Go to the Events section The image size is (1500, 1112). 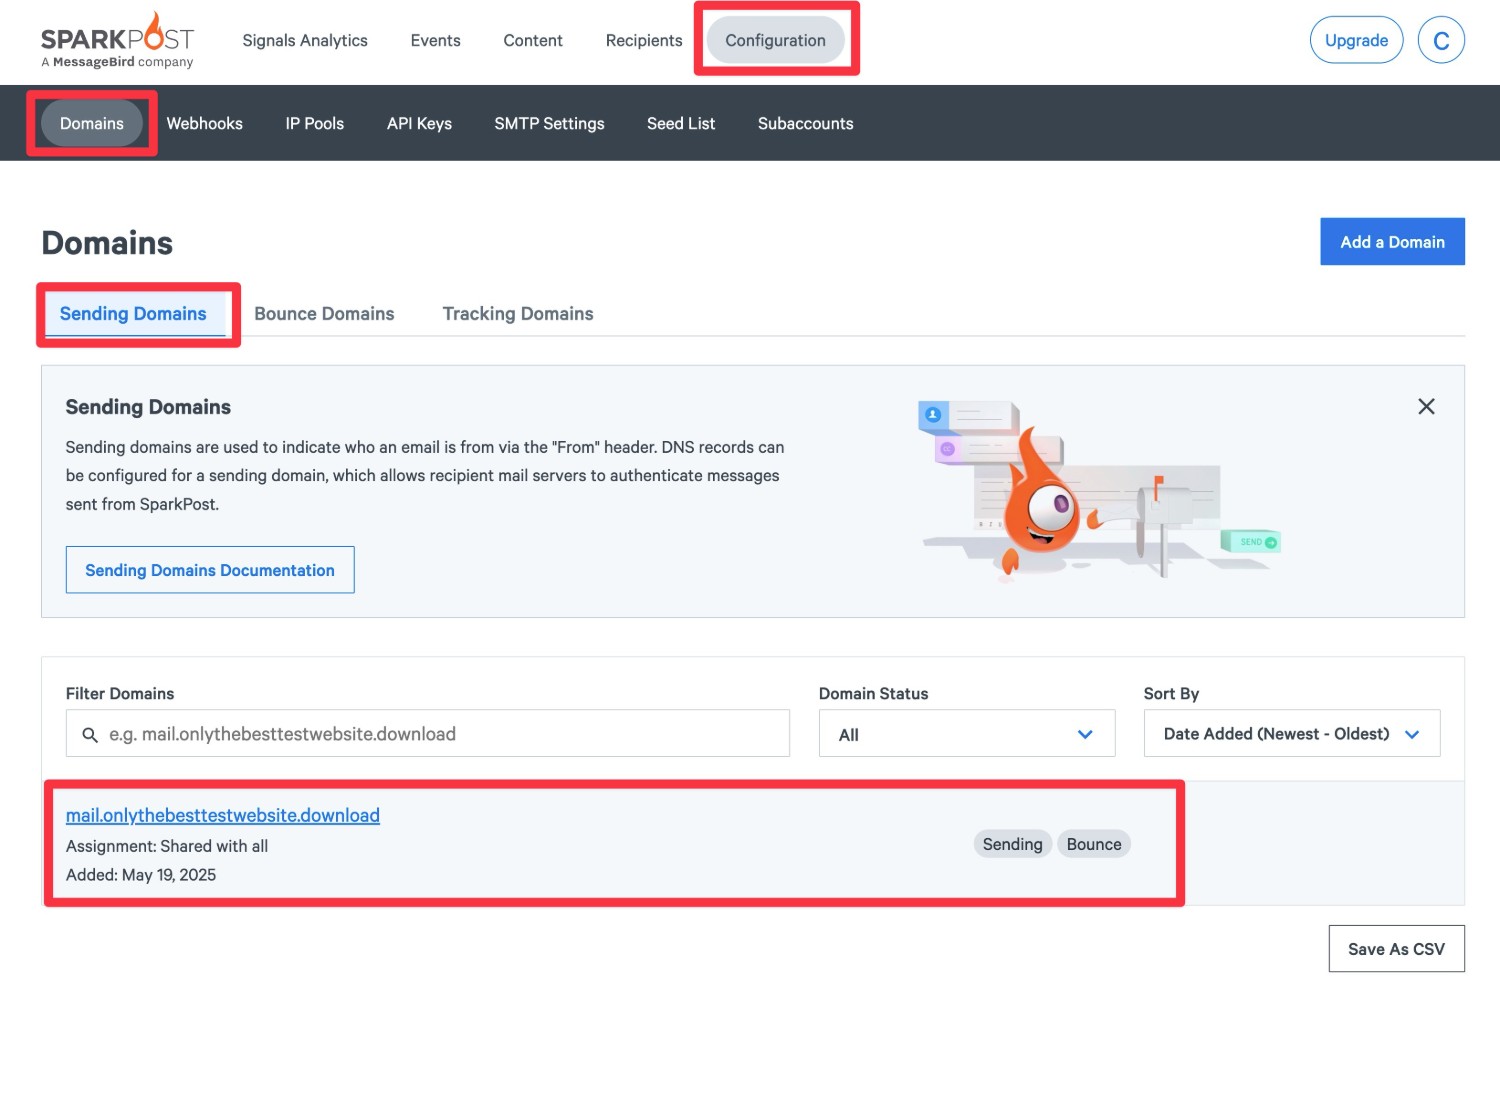[435, 40]
